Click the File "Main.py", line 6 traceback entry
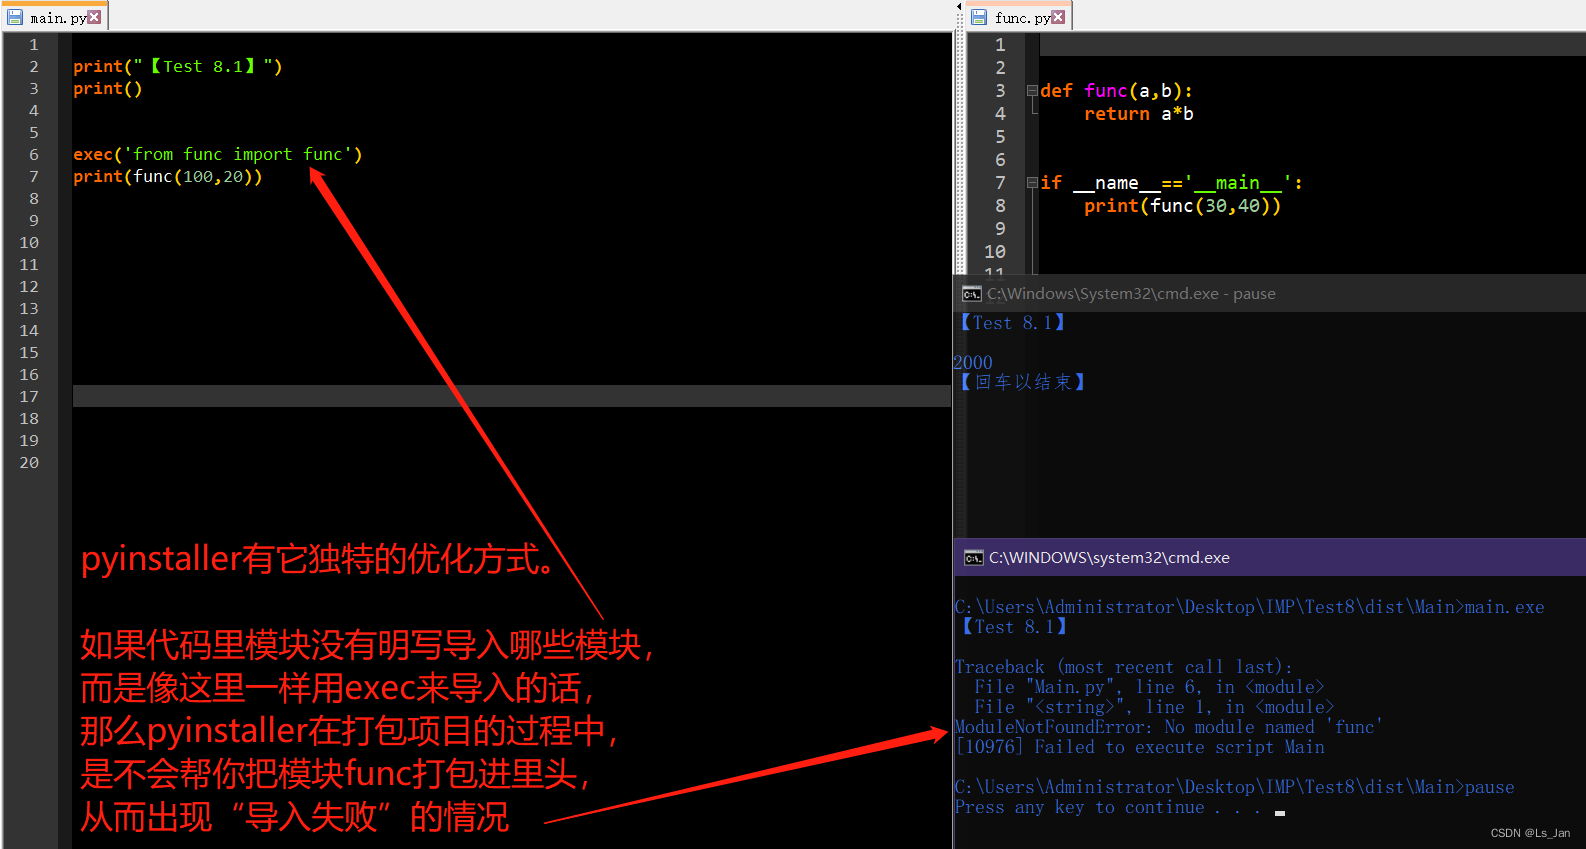 pyautogui.click(x=1149, y=687)
